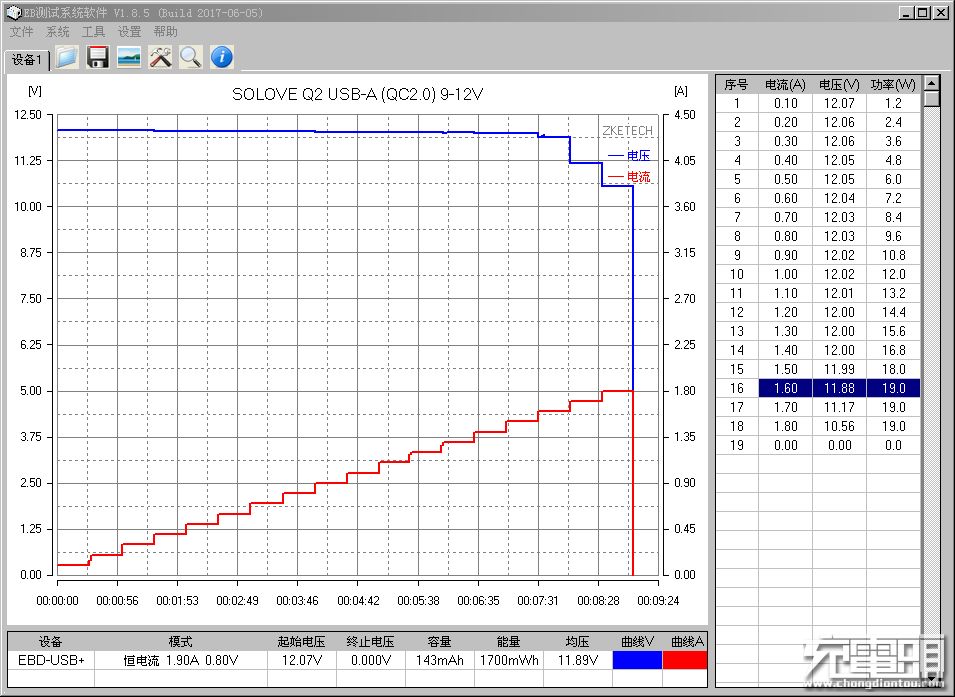Viewport: 955px width, 697px height.
Task: Save data with the floppy disk icon
Action: point(97,57)
